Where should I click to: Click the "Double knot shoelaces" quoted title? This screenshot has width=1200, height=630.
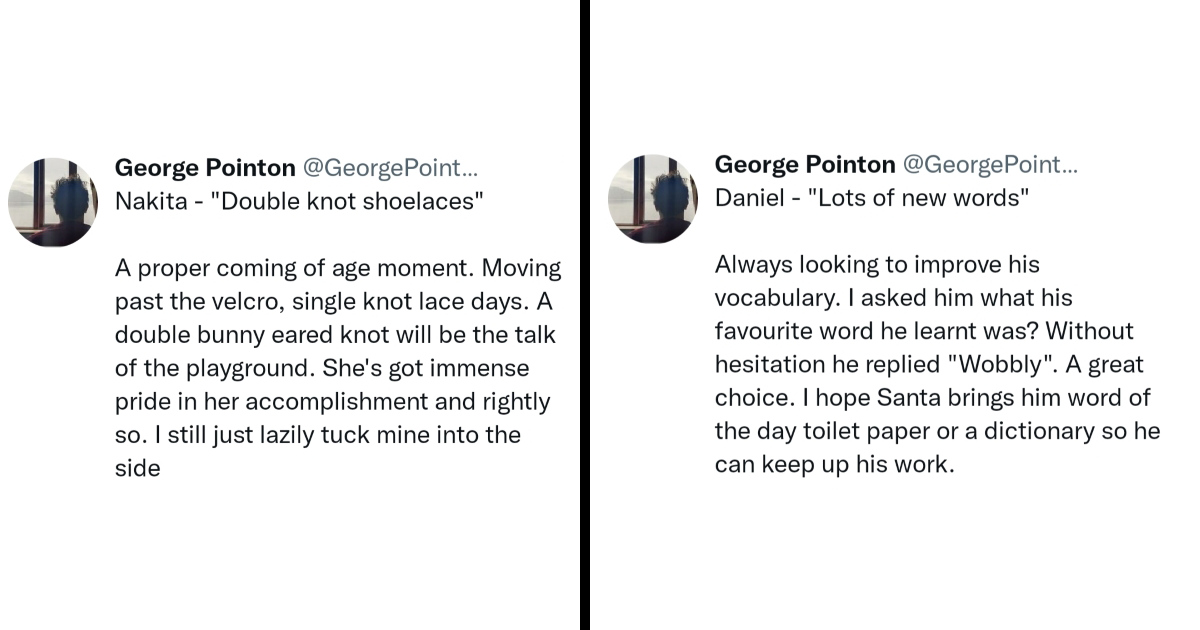point(351,201)
